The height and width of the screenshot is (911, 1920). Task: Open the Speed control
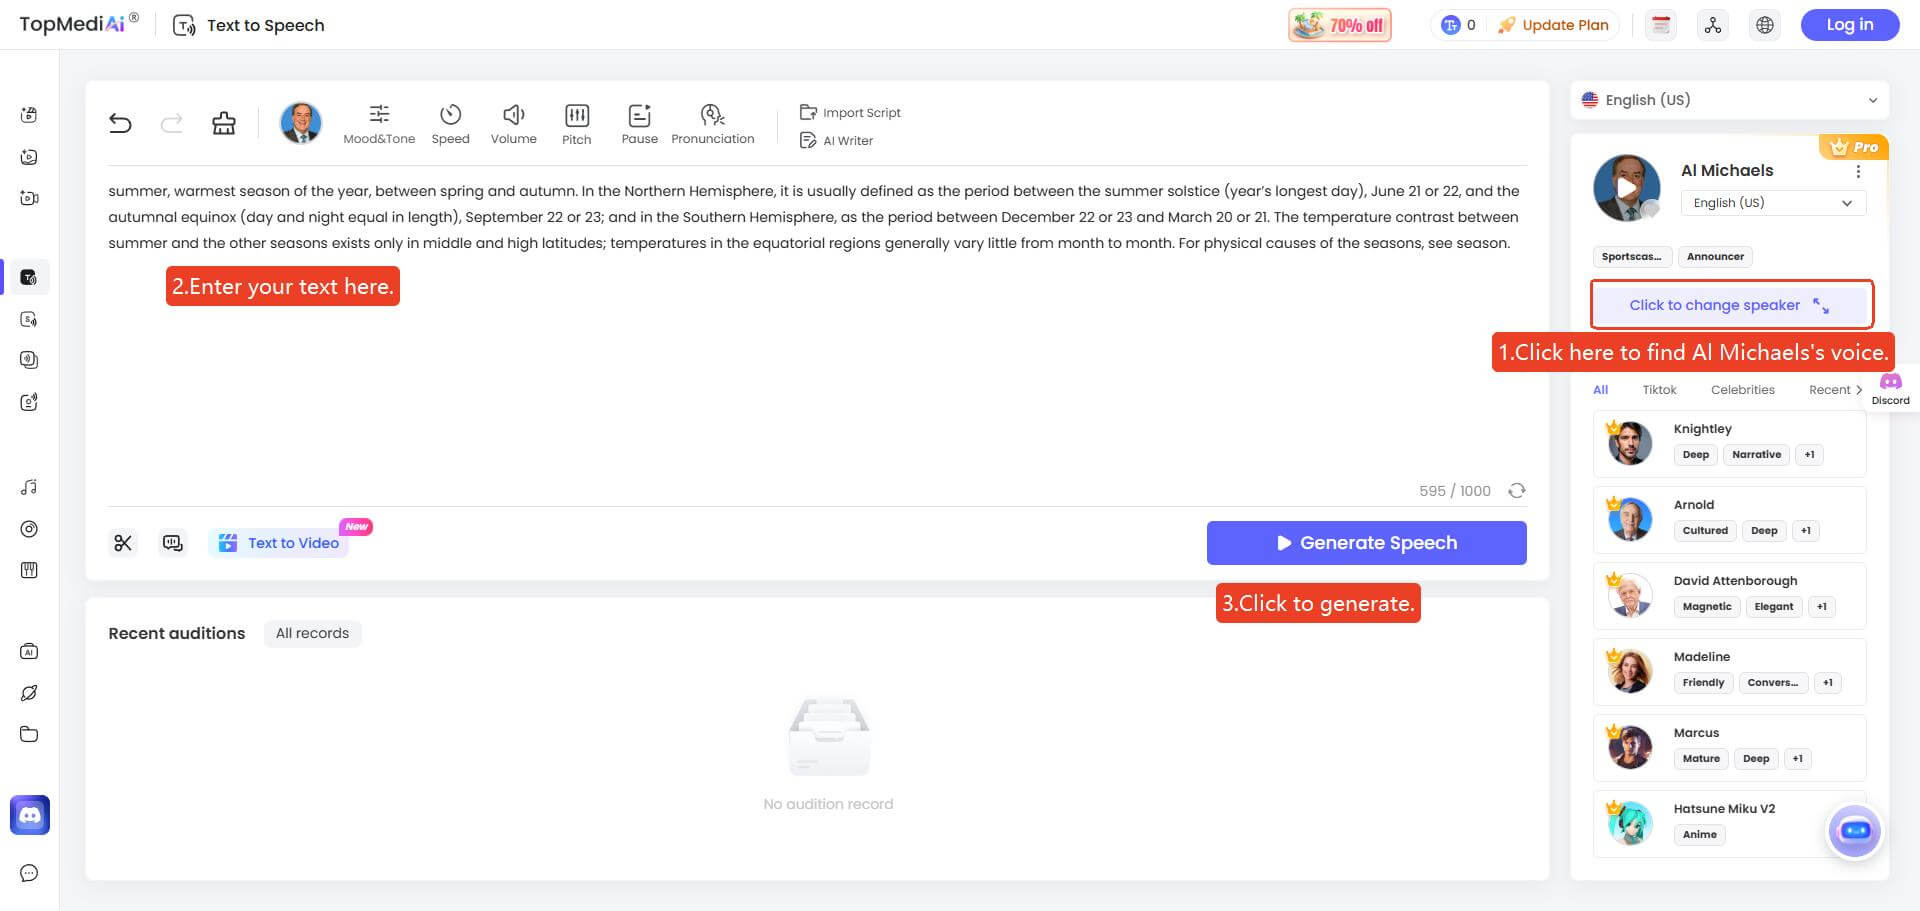click(x=450, y=125)
